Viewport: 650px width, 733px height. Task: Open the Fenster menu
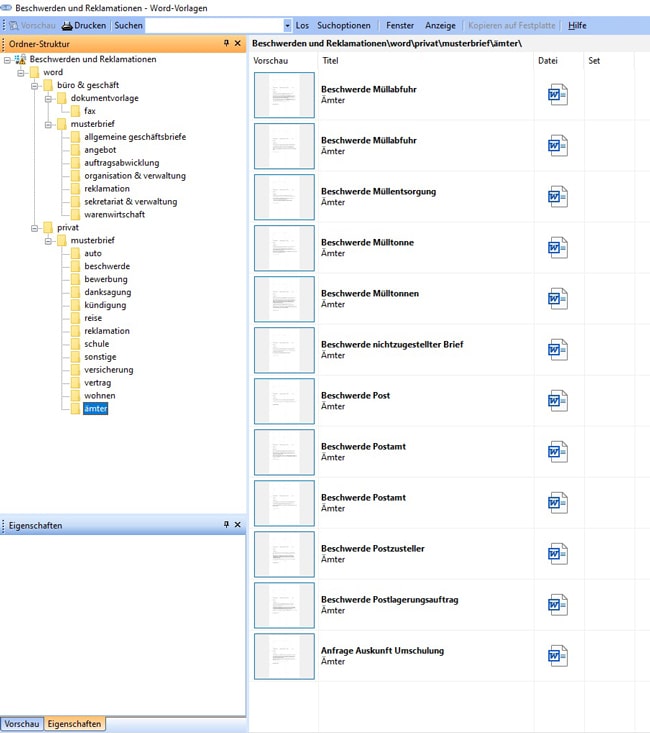pyautogui.click(x=400, y=25)
